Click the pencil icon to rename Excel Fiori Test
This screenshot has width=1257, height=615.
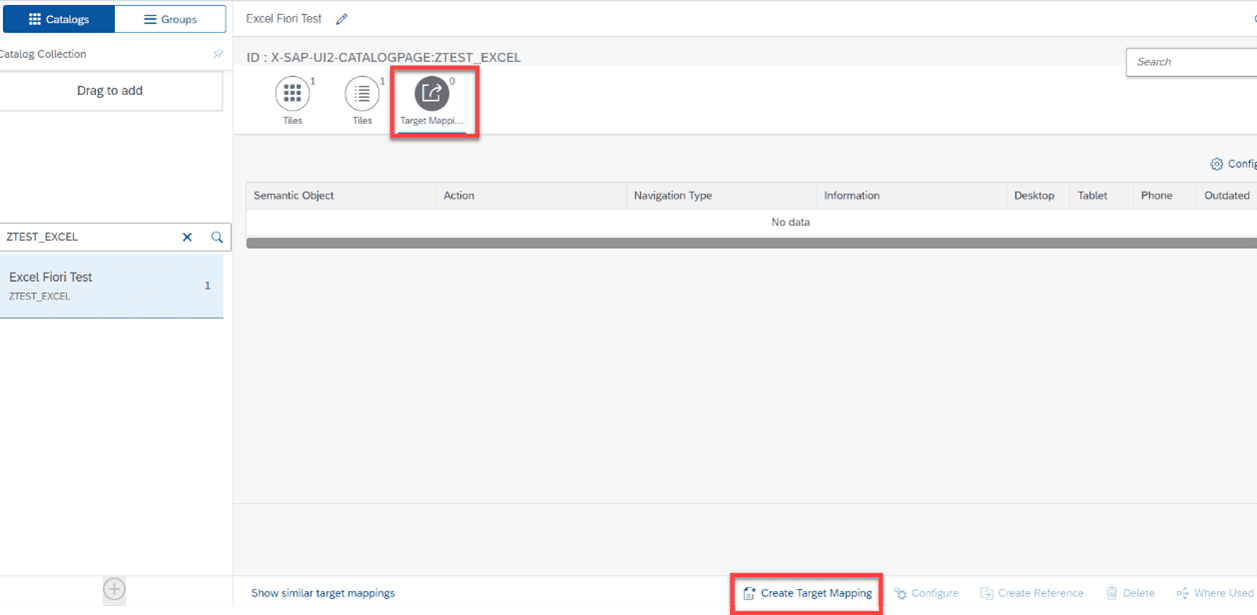click(338, 18)
